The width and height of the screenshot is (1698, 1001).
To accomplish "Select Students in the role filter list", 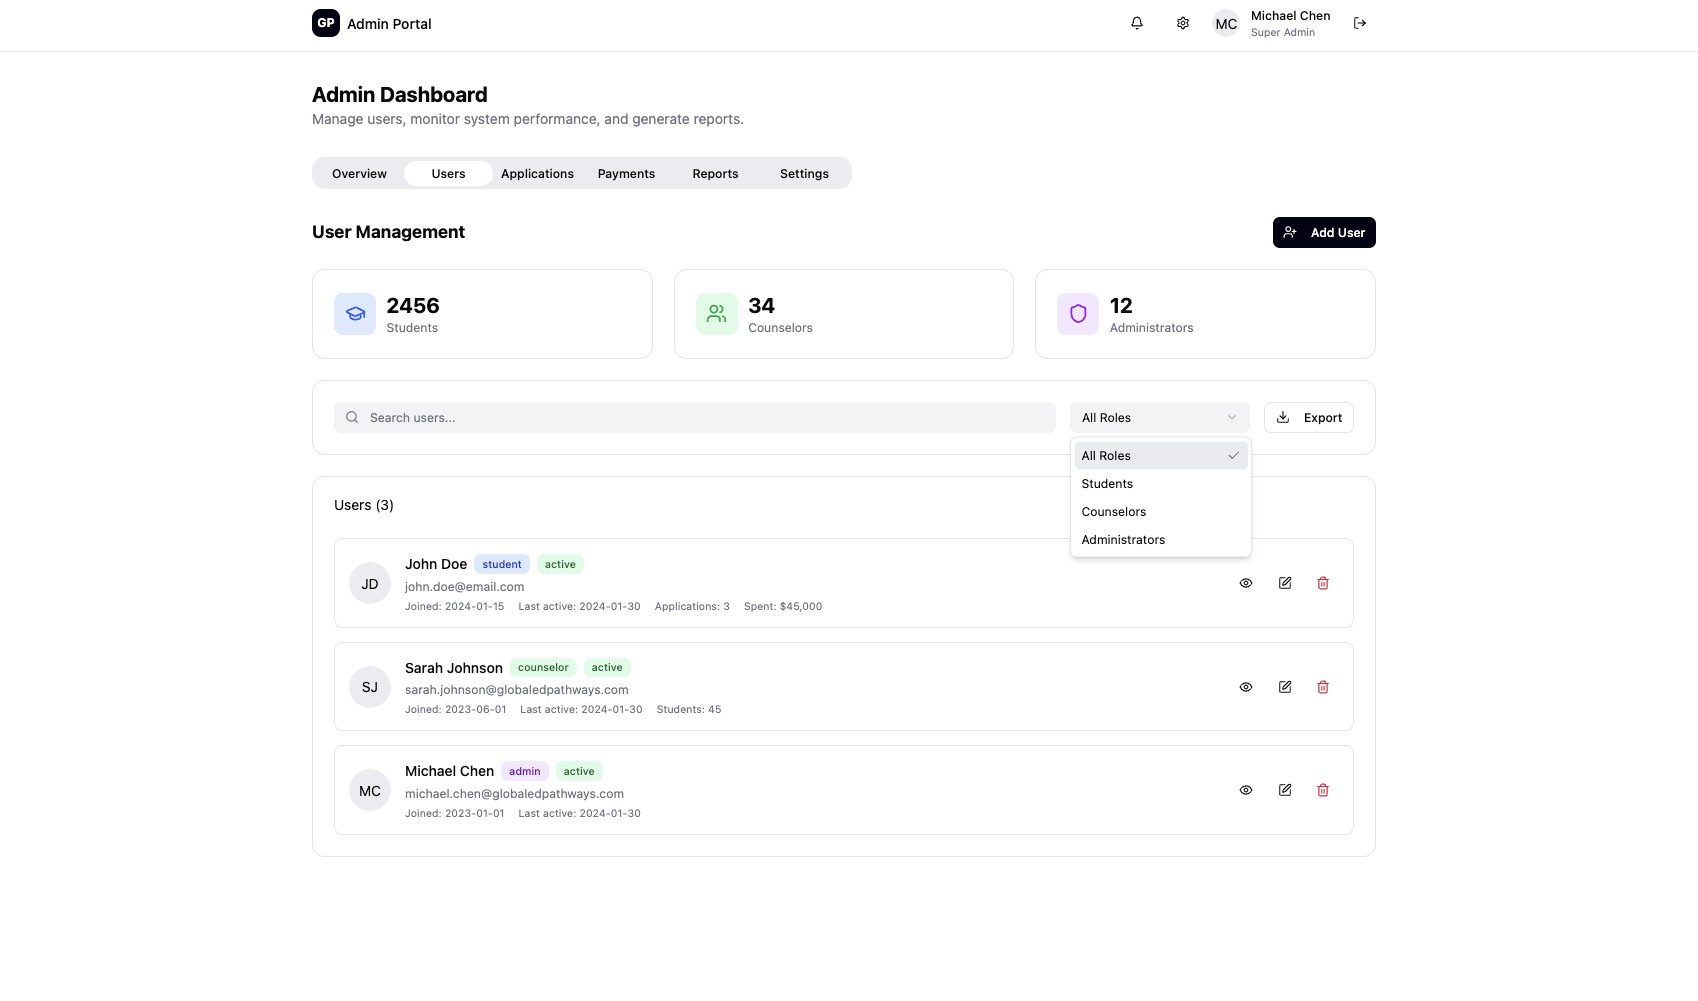I will [1107, 484].
